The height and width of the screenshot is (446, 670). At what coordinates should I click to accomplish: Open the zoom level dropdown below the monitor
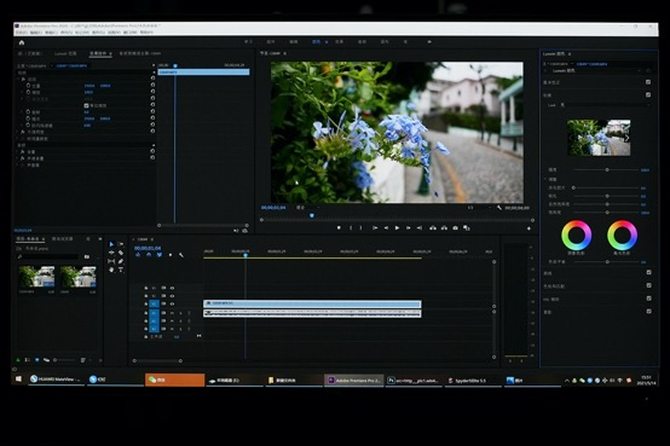302,208
